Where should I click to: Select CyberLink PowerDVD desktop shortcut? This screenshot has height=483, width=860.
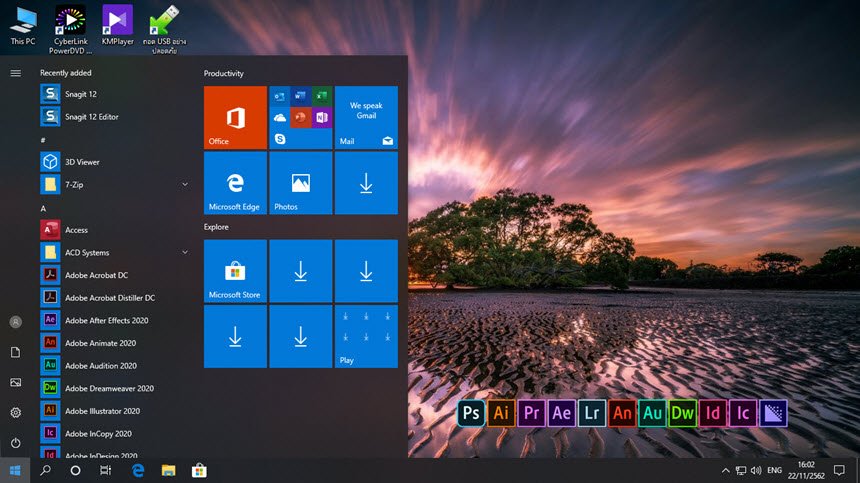70,30
